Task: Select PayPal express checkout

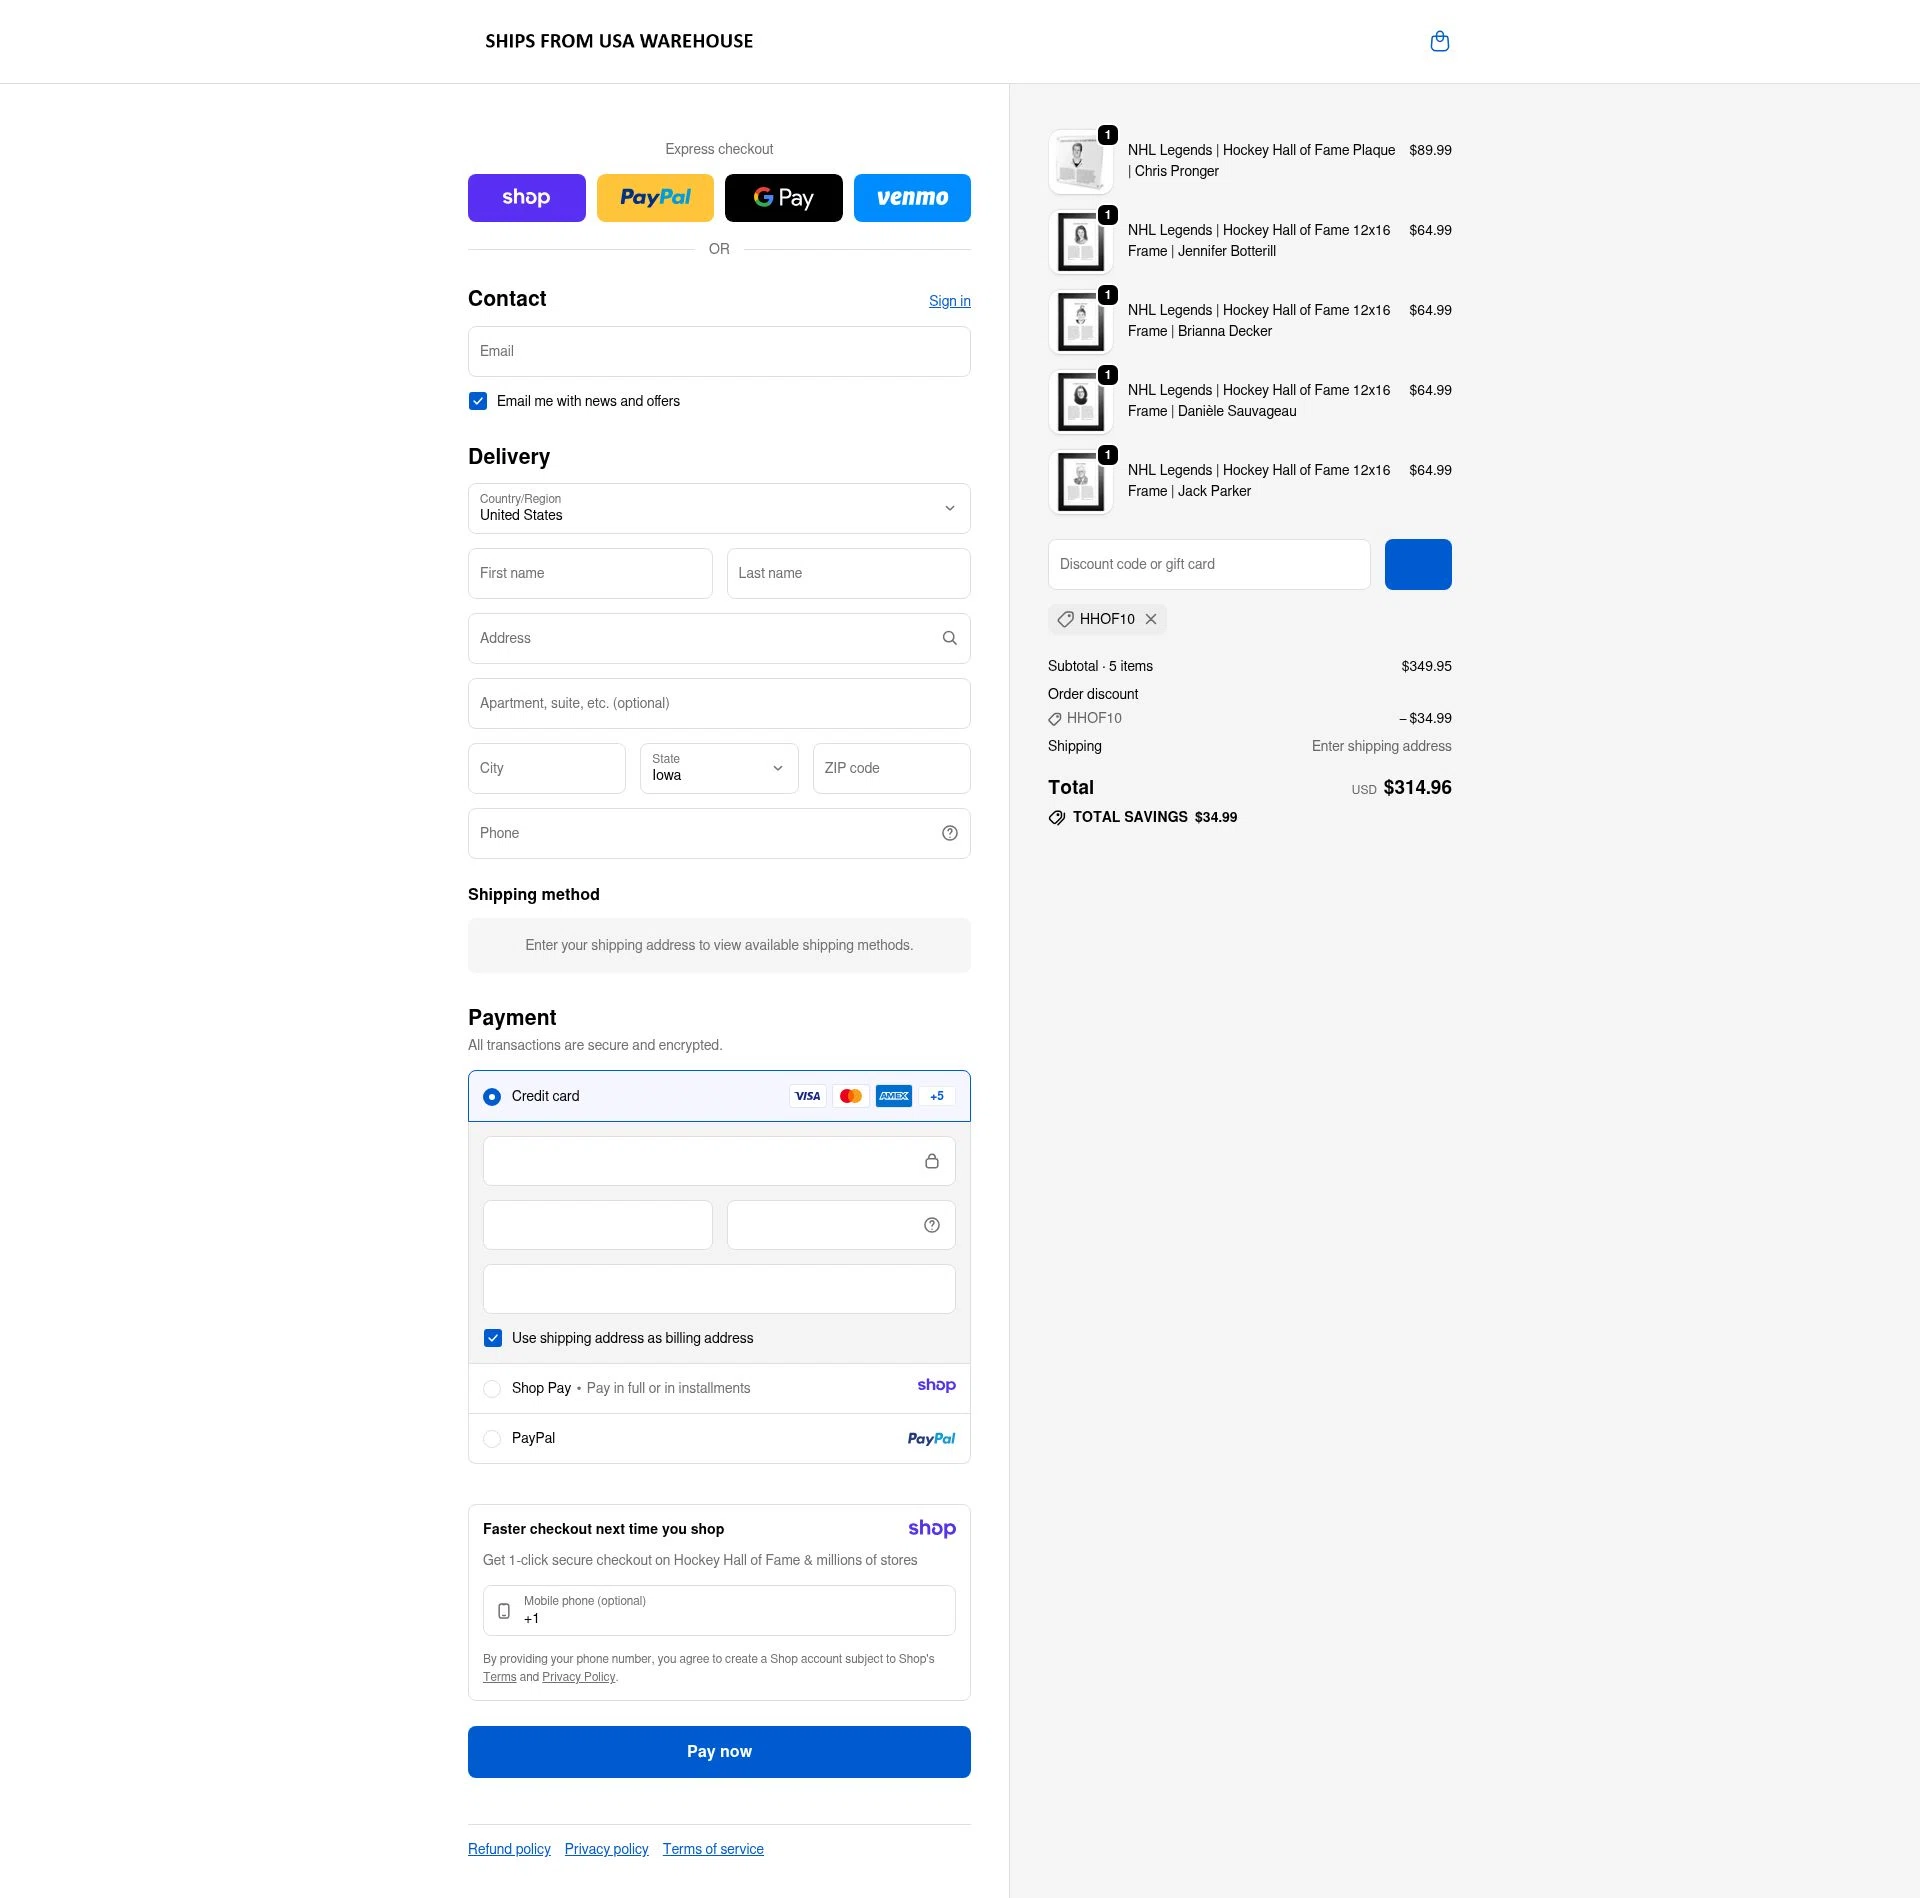Action: click(655, 197)
